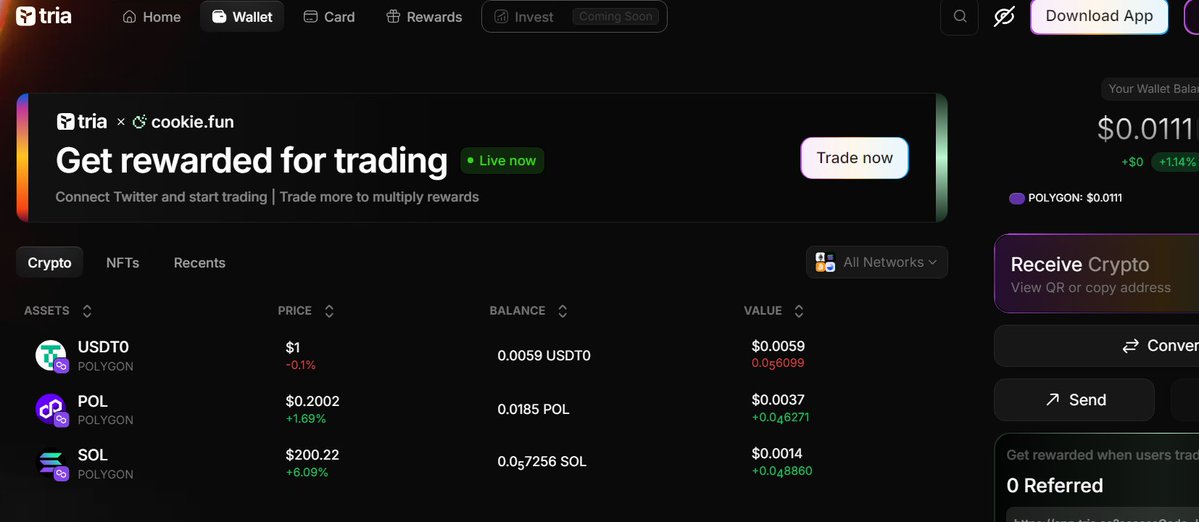Click the SOL token icon

click(51, 463)
